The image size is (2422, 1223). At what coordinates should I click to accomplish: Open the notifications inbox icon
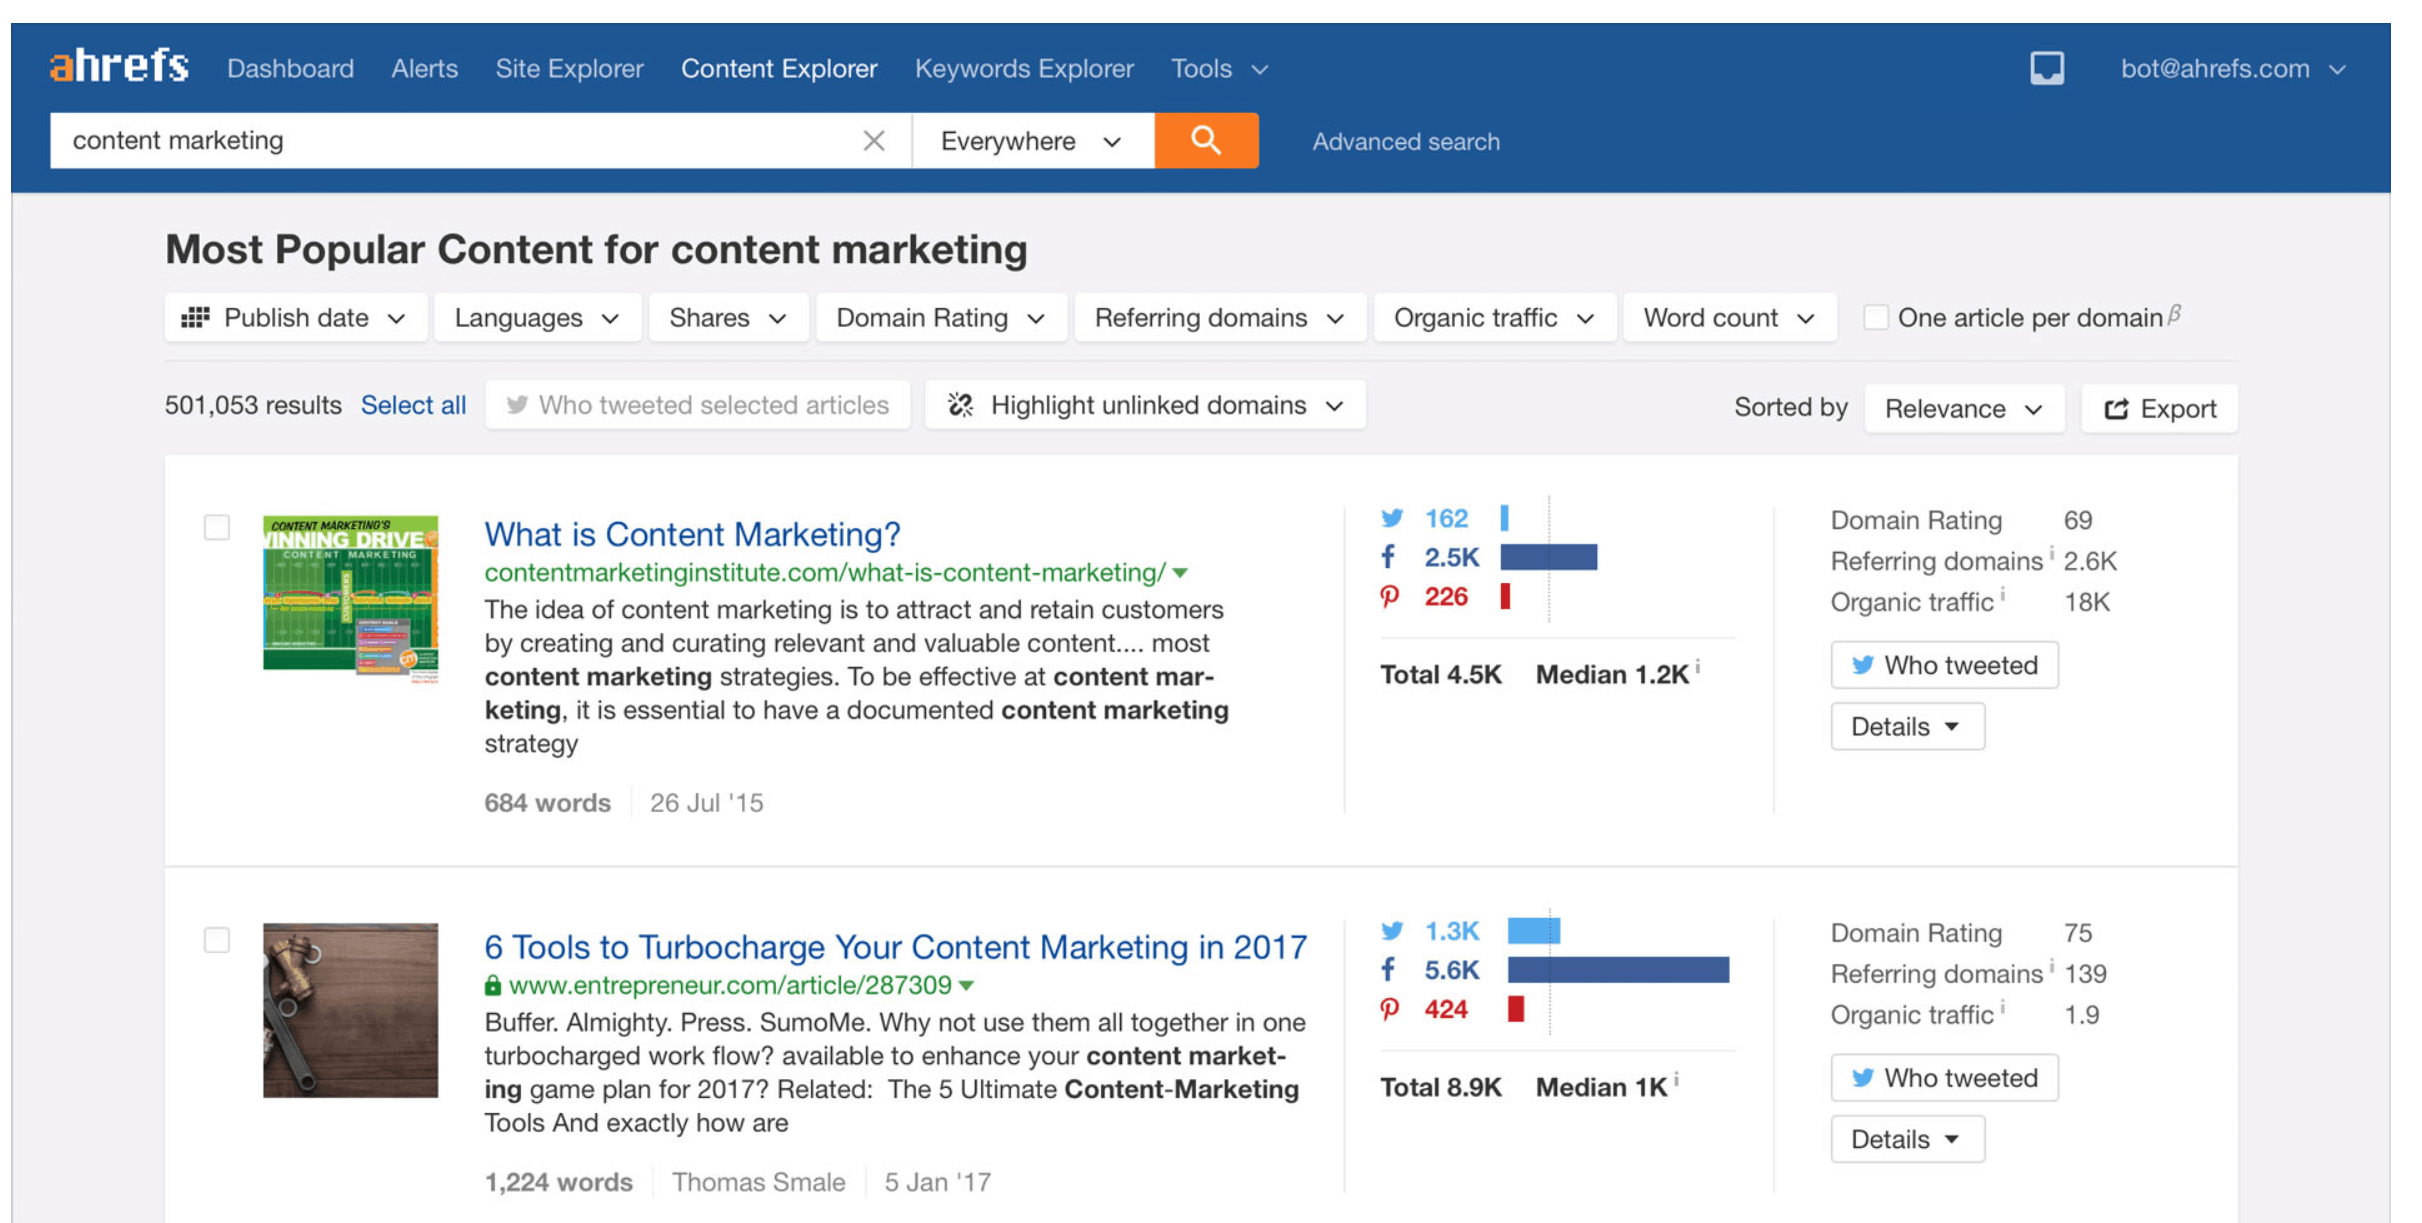tap(2047, 68)
